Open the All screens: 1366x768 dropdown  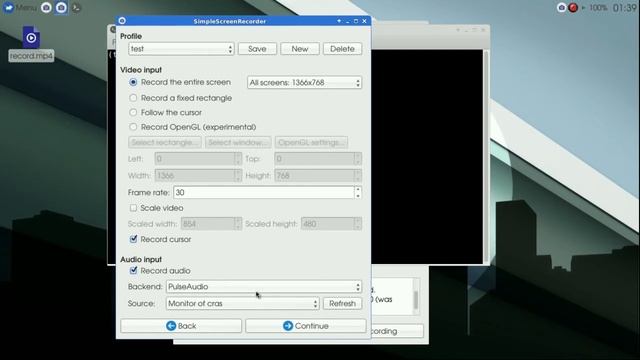pos(304,82)
